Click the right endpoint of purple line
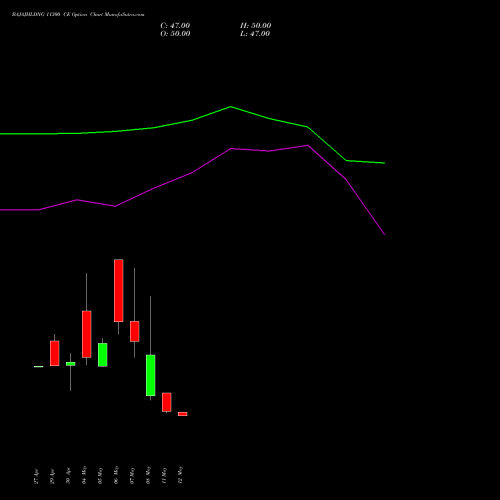This screenshot has height=500, width=500. 385,235
